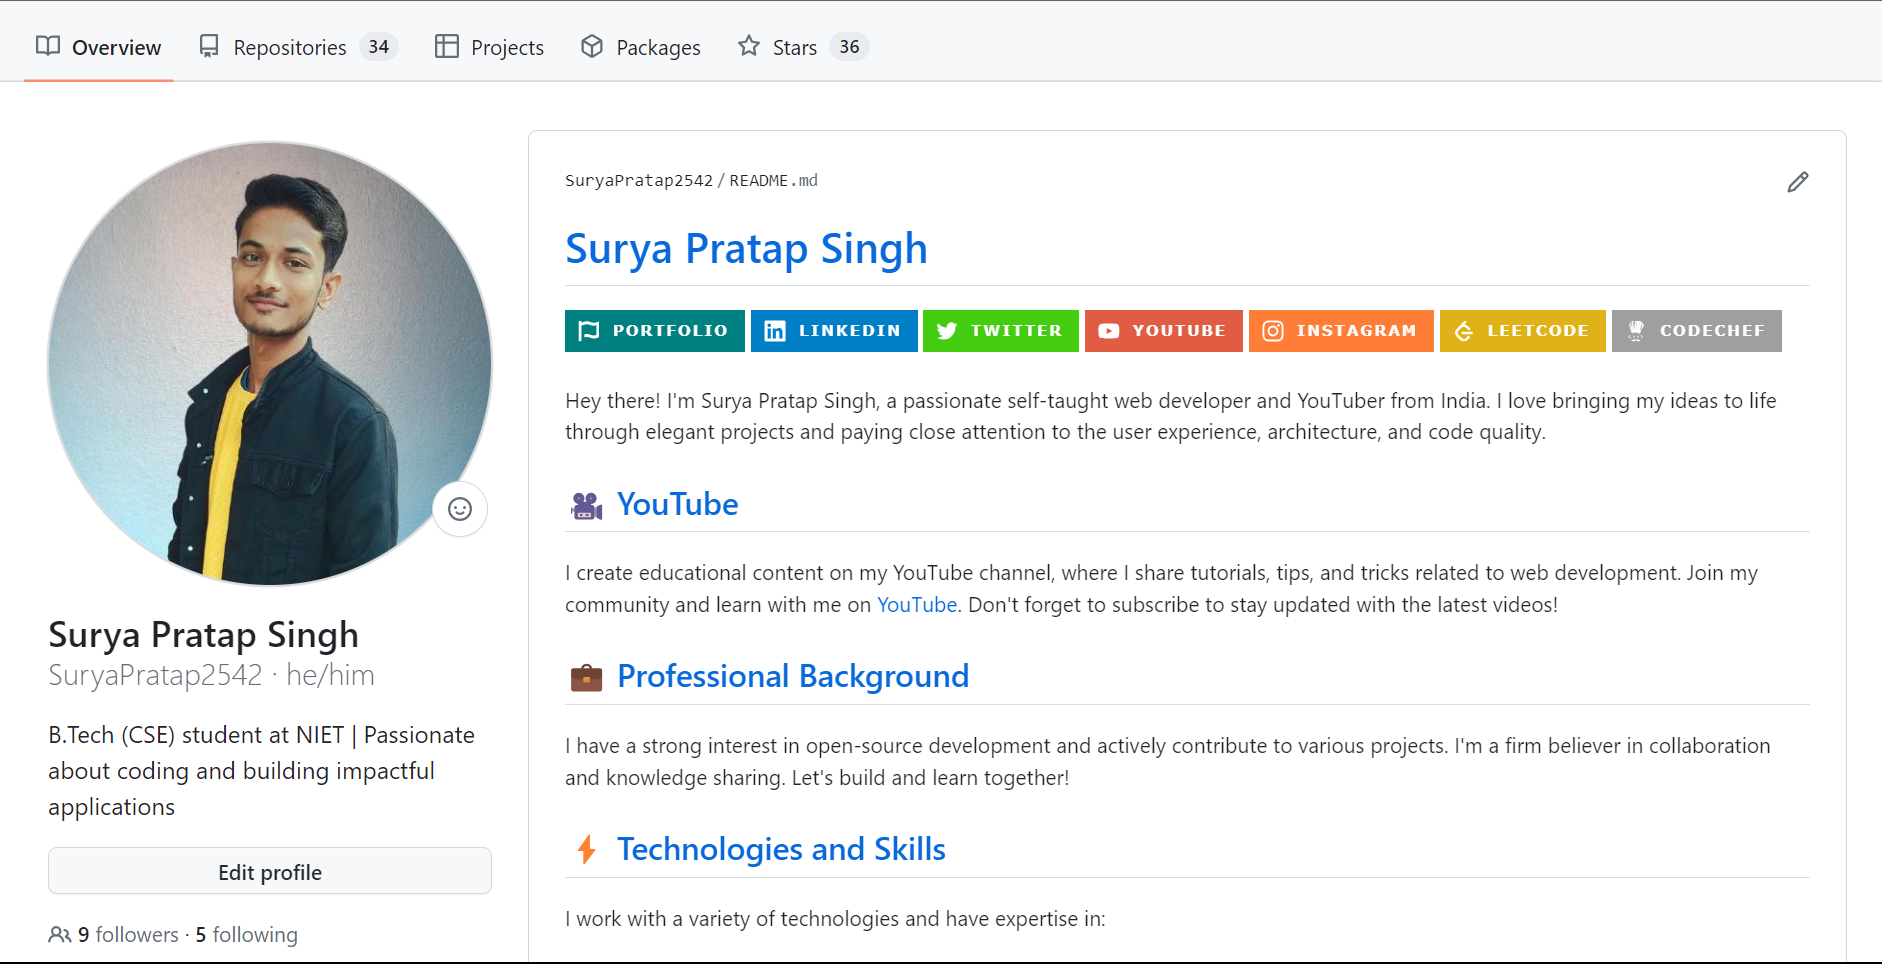Click the Repositories count 34 badge
Viewport: 1882px width, 964px height.
(379, 47)
